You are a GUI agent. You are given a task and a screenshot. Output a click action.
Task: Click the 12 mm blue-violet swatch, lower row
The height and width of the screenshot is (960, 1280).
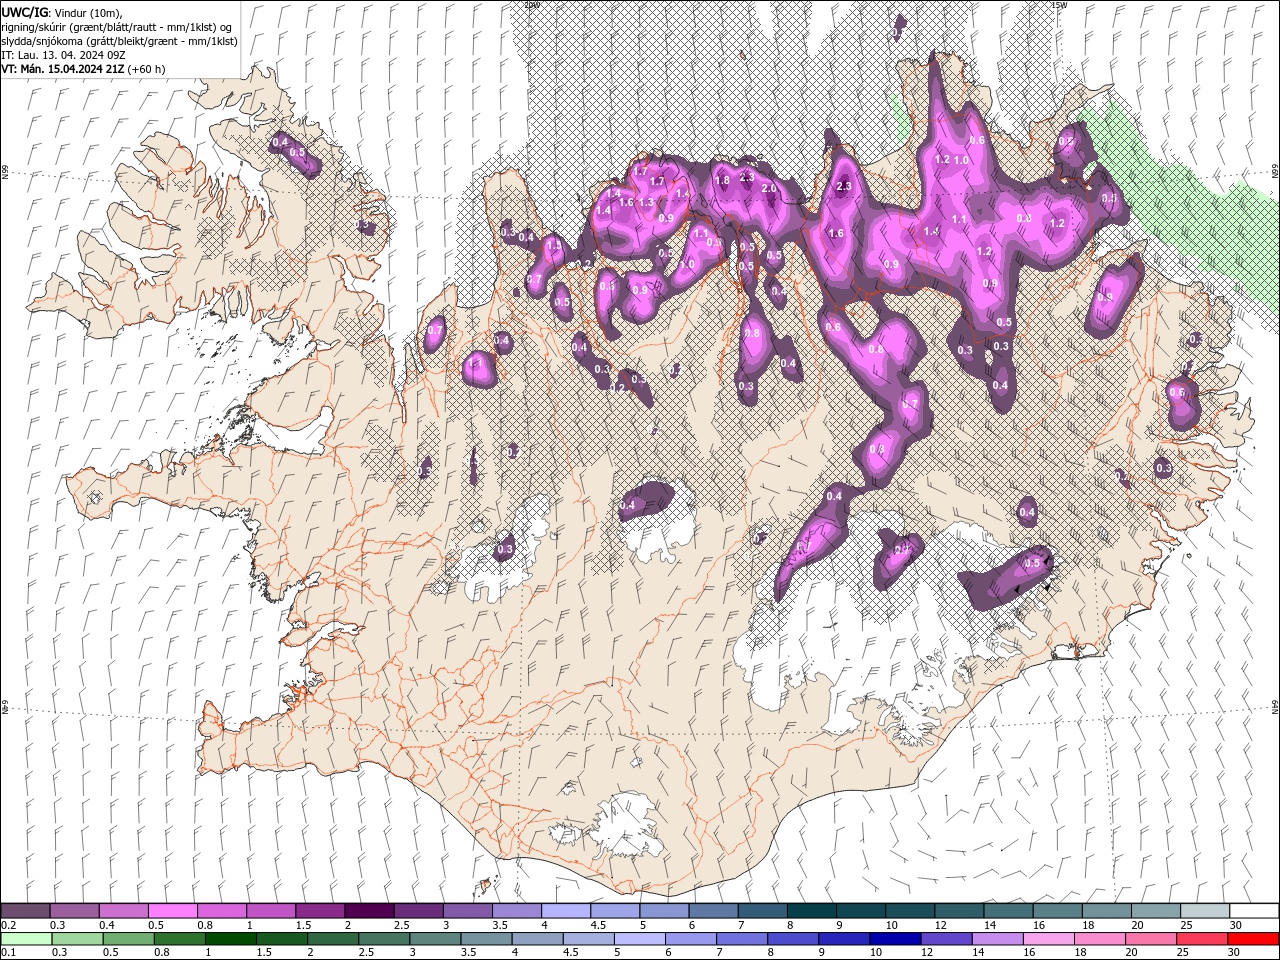point(946,939)
